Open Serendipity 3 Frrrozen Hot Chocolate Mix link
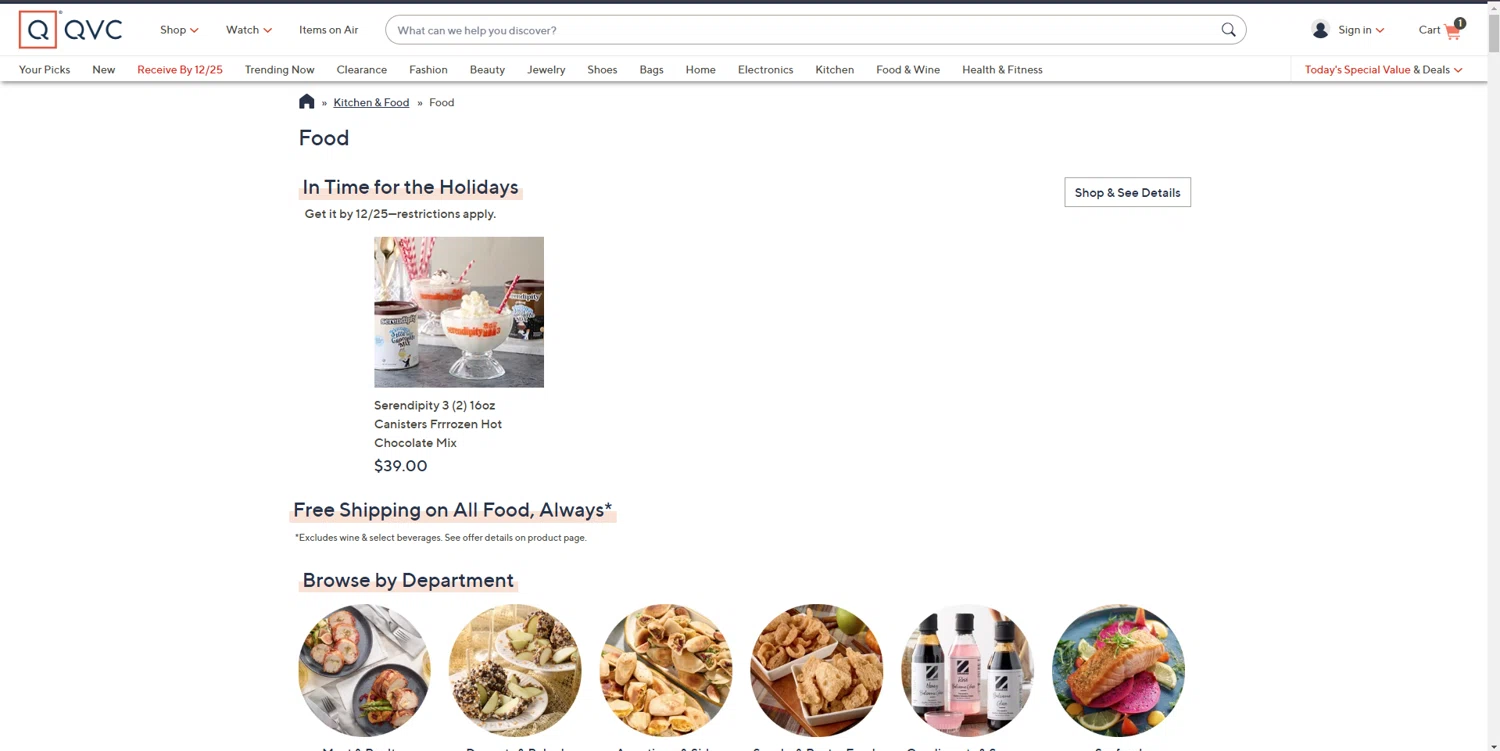This screenshot has width=1500, height=751. [x=438, y=424]
